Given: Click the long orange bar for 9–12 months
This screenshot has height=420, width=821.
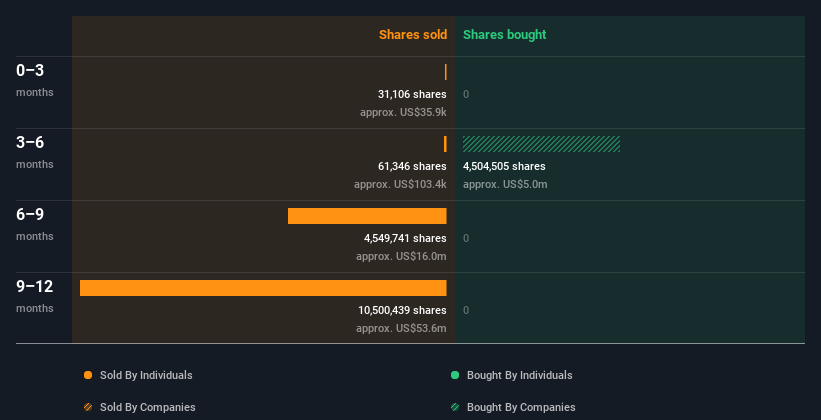Looking at the screenshot, I should point(263,288).
